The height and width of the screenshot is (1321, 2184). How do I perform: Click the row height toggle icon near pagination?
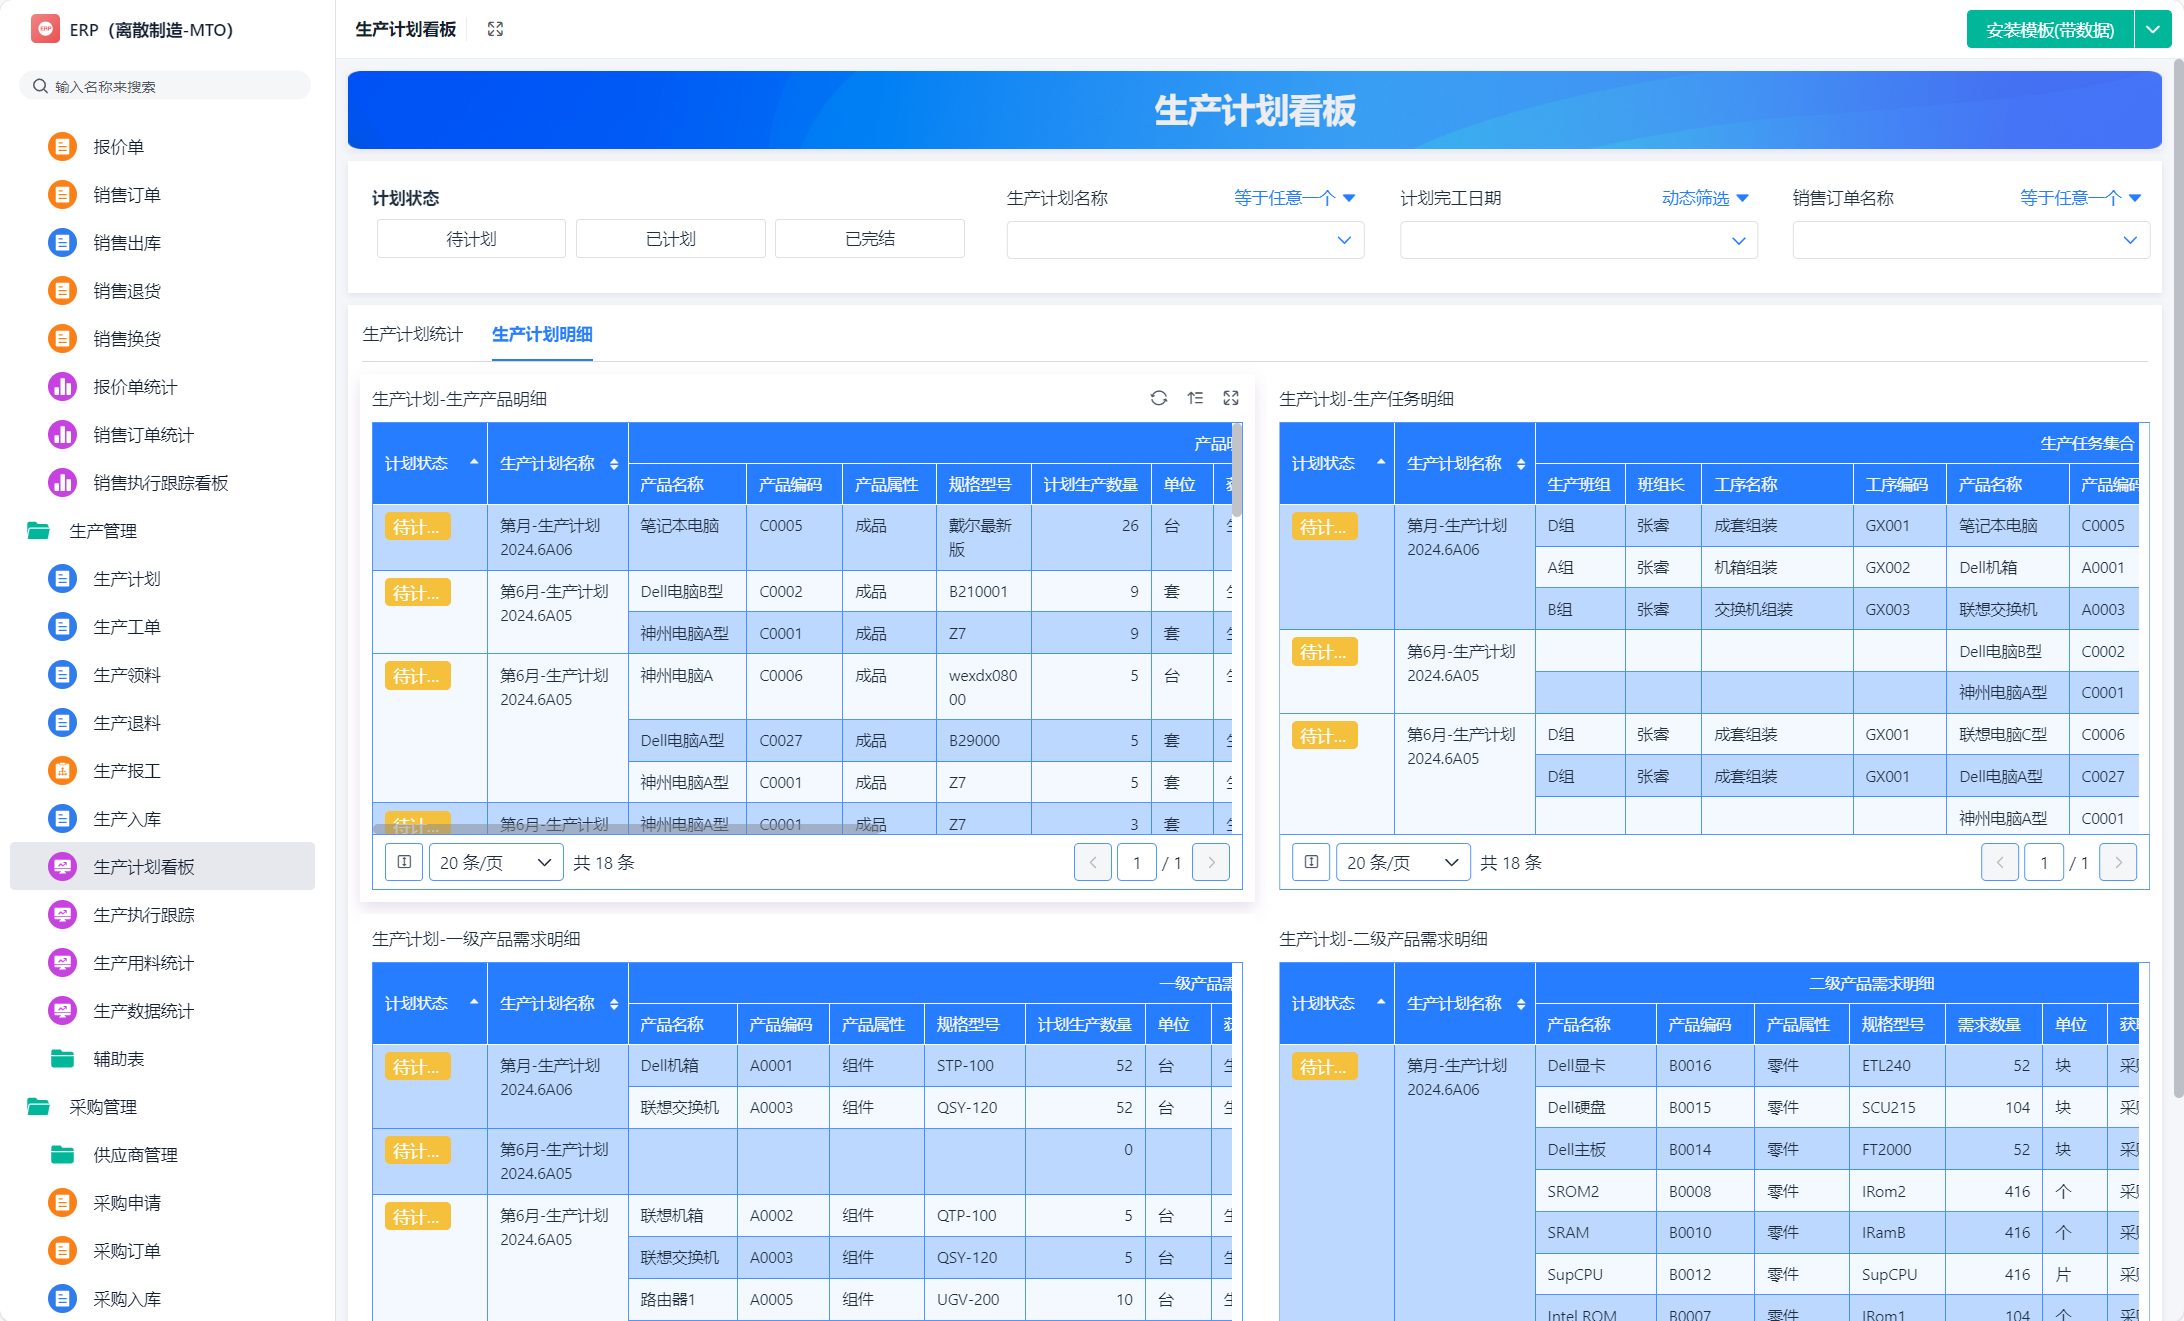tap(403, 862)
